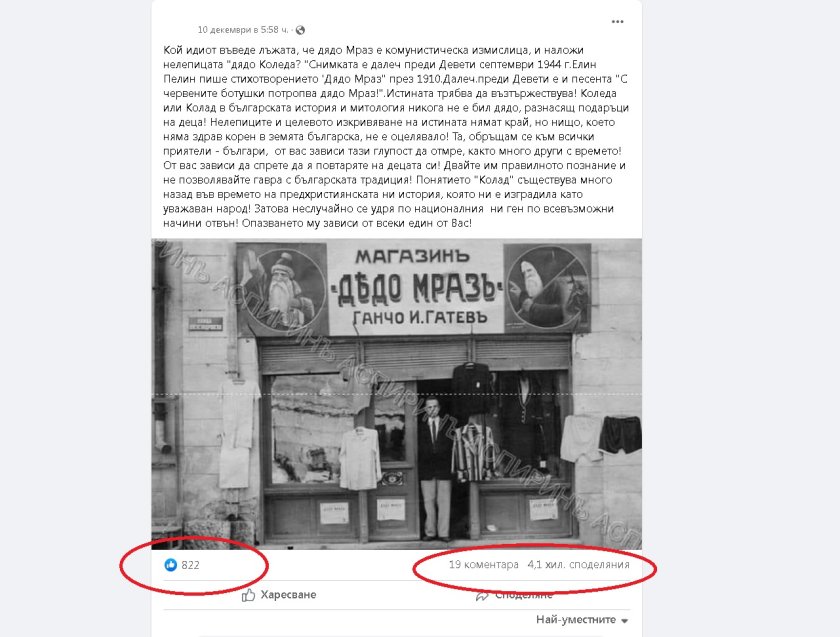Click the right Santa portrait on sign
The width and height of the screenshot is (840, 637).
548,286
